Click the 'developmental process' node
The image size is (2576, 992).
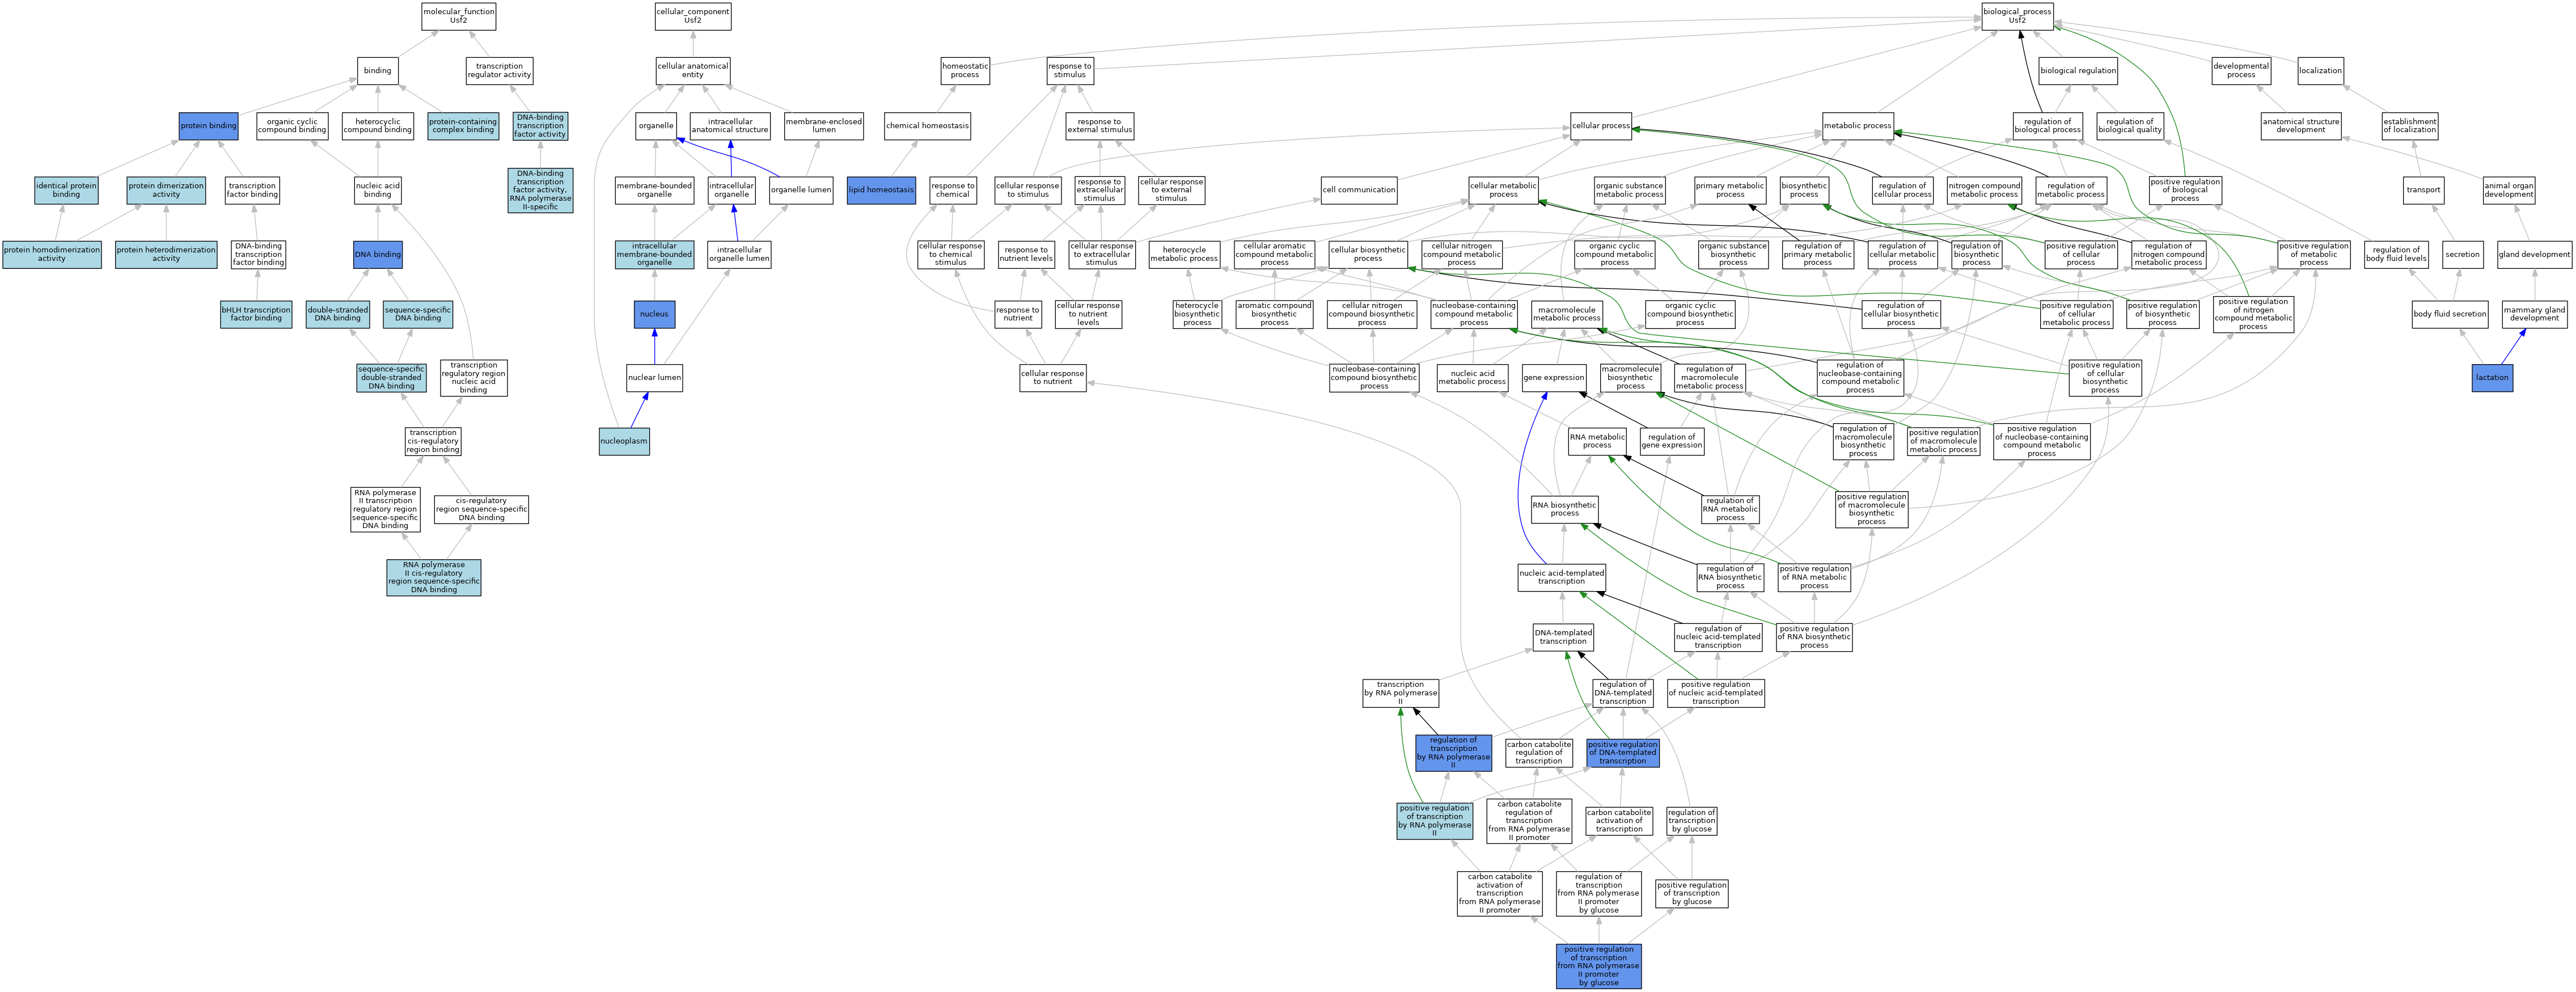click(2241, 70)
